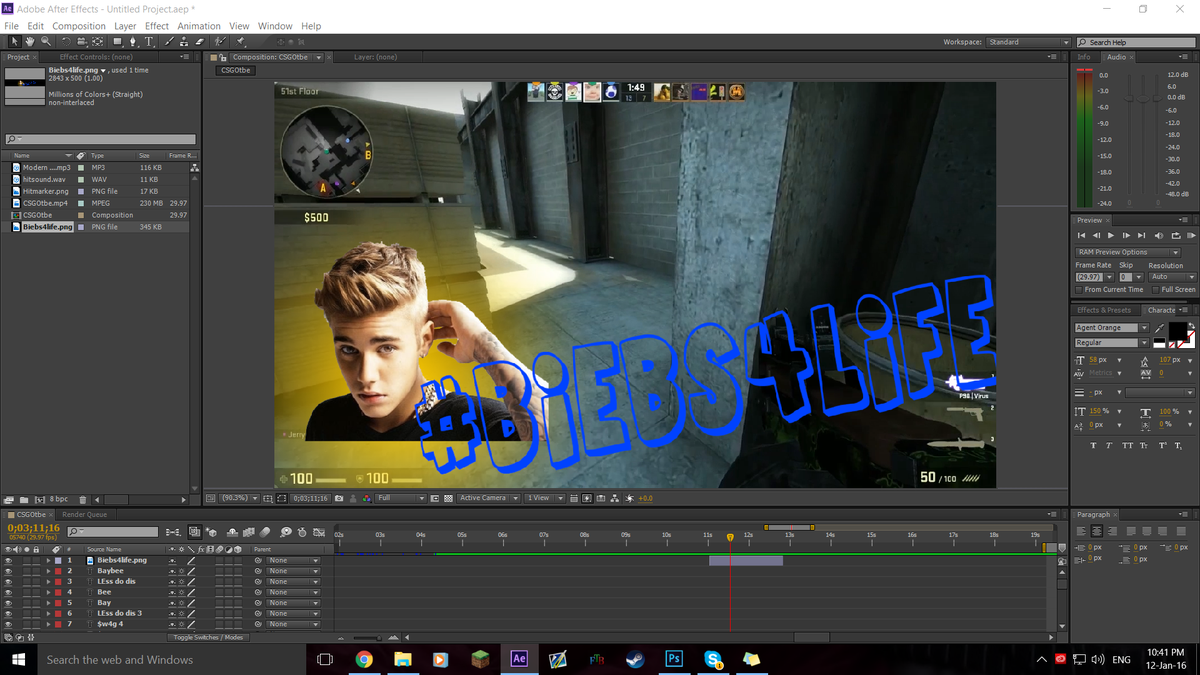Select the Roto Brush tool
This screenshot has width=1200, height=675.
pos(221,42)
